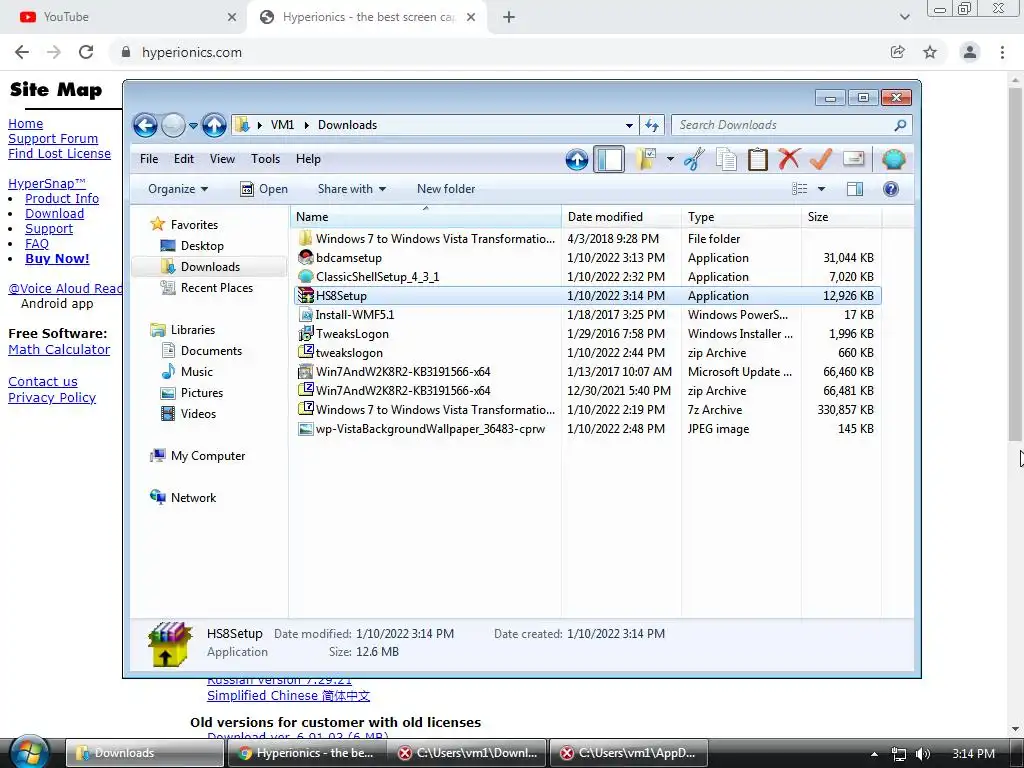
Task: Open the View menu
Action: click(x=222, y=159)
